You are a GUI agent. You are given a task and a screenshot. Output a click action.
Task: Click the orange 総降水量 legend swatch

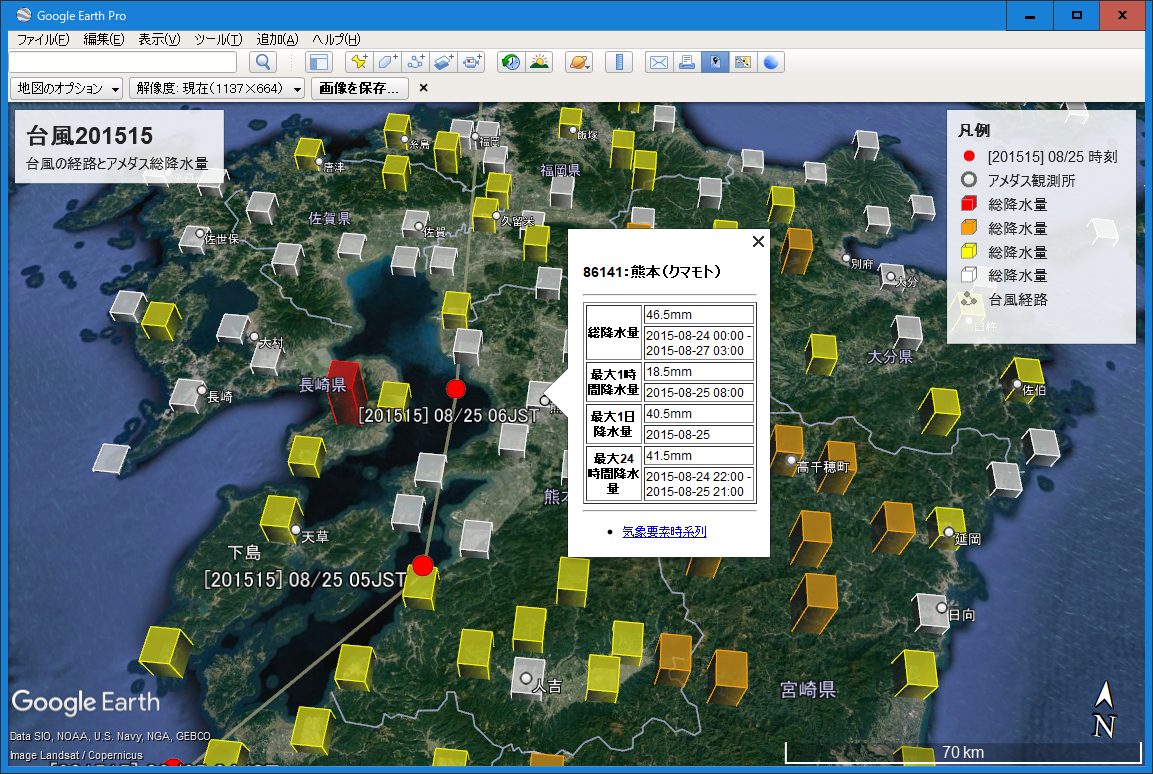(969, 227)
